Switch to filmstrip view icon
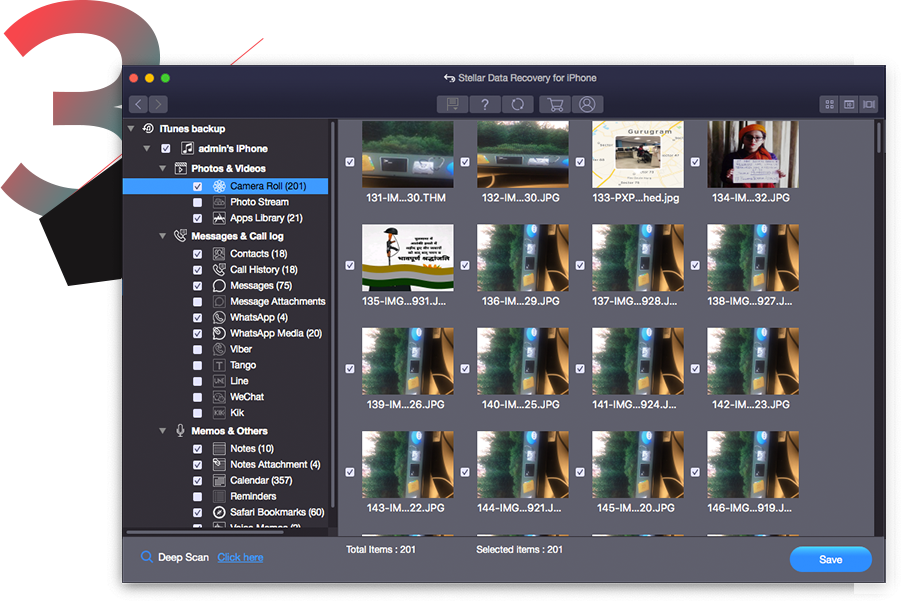The height and width of the screenshot is (601, 901). [x=868, y=104]
